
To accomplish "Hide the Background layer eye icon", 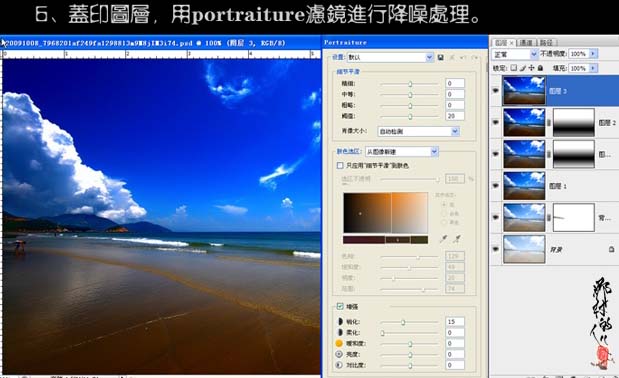I will [x=496, y=249].
